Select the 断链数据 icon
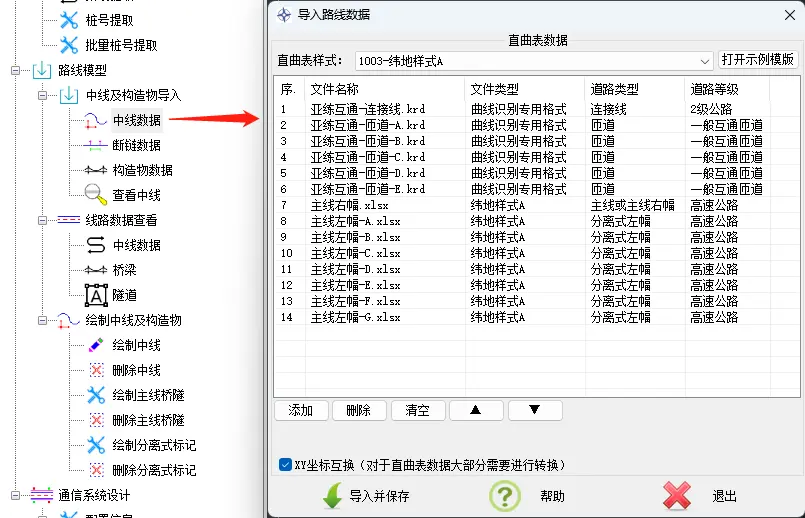The width and height of the screenshot is (805, 518). coord(95,145)
